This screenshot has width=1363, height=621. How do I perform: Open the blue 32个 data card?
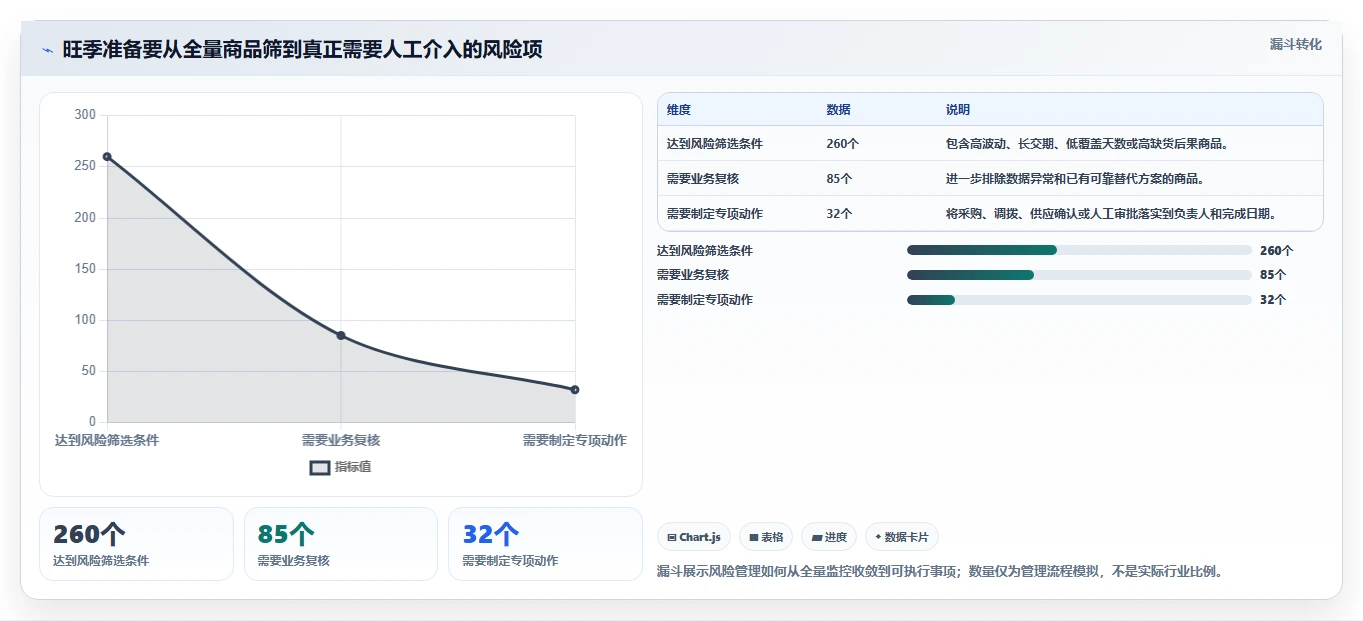pos(545,544)
